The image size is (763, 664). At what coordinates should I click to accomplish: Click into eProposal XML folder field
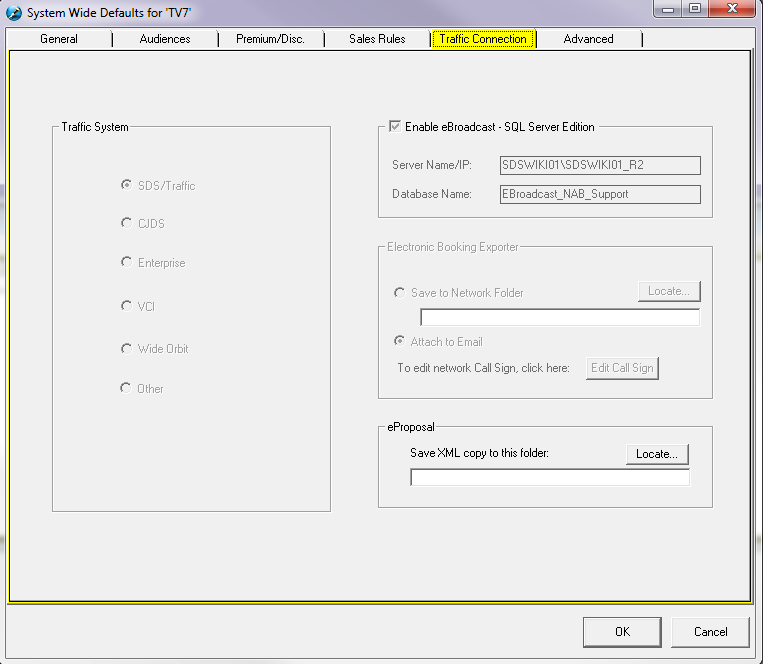pyautogui.click(x=549, y=478)
